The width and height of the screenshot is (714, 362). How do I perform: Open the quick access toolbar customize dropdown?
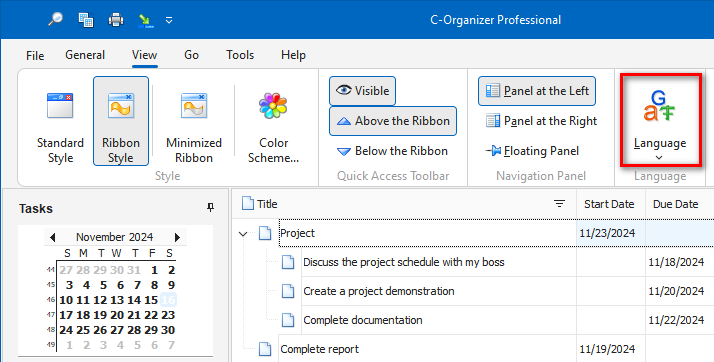(169, 20)
